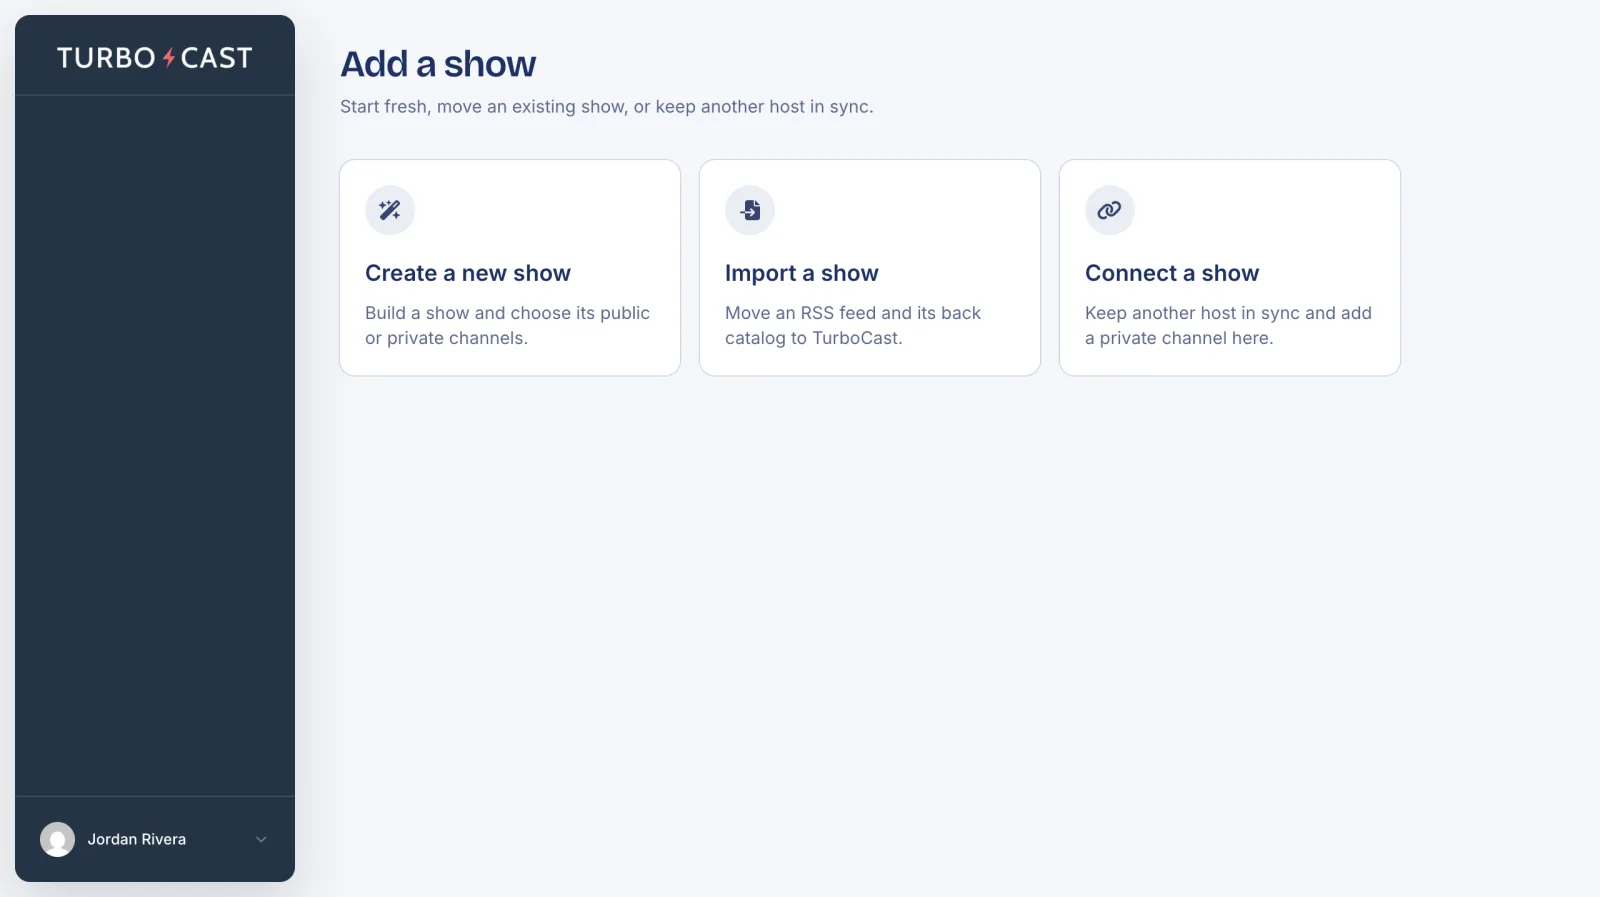Click the file import icon
The height and width of the screenshot is (897, 1600).
(750, 210)
